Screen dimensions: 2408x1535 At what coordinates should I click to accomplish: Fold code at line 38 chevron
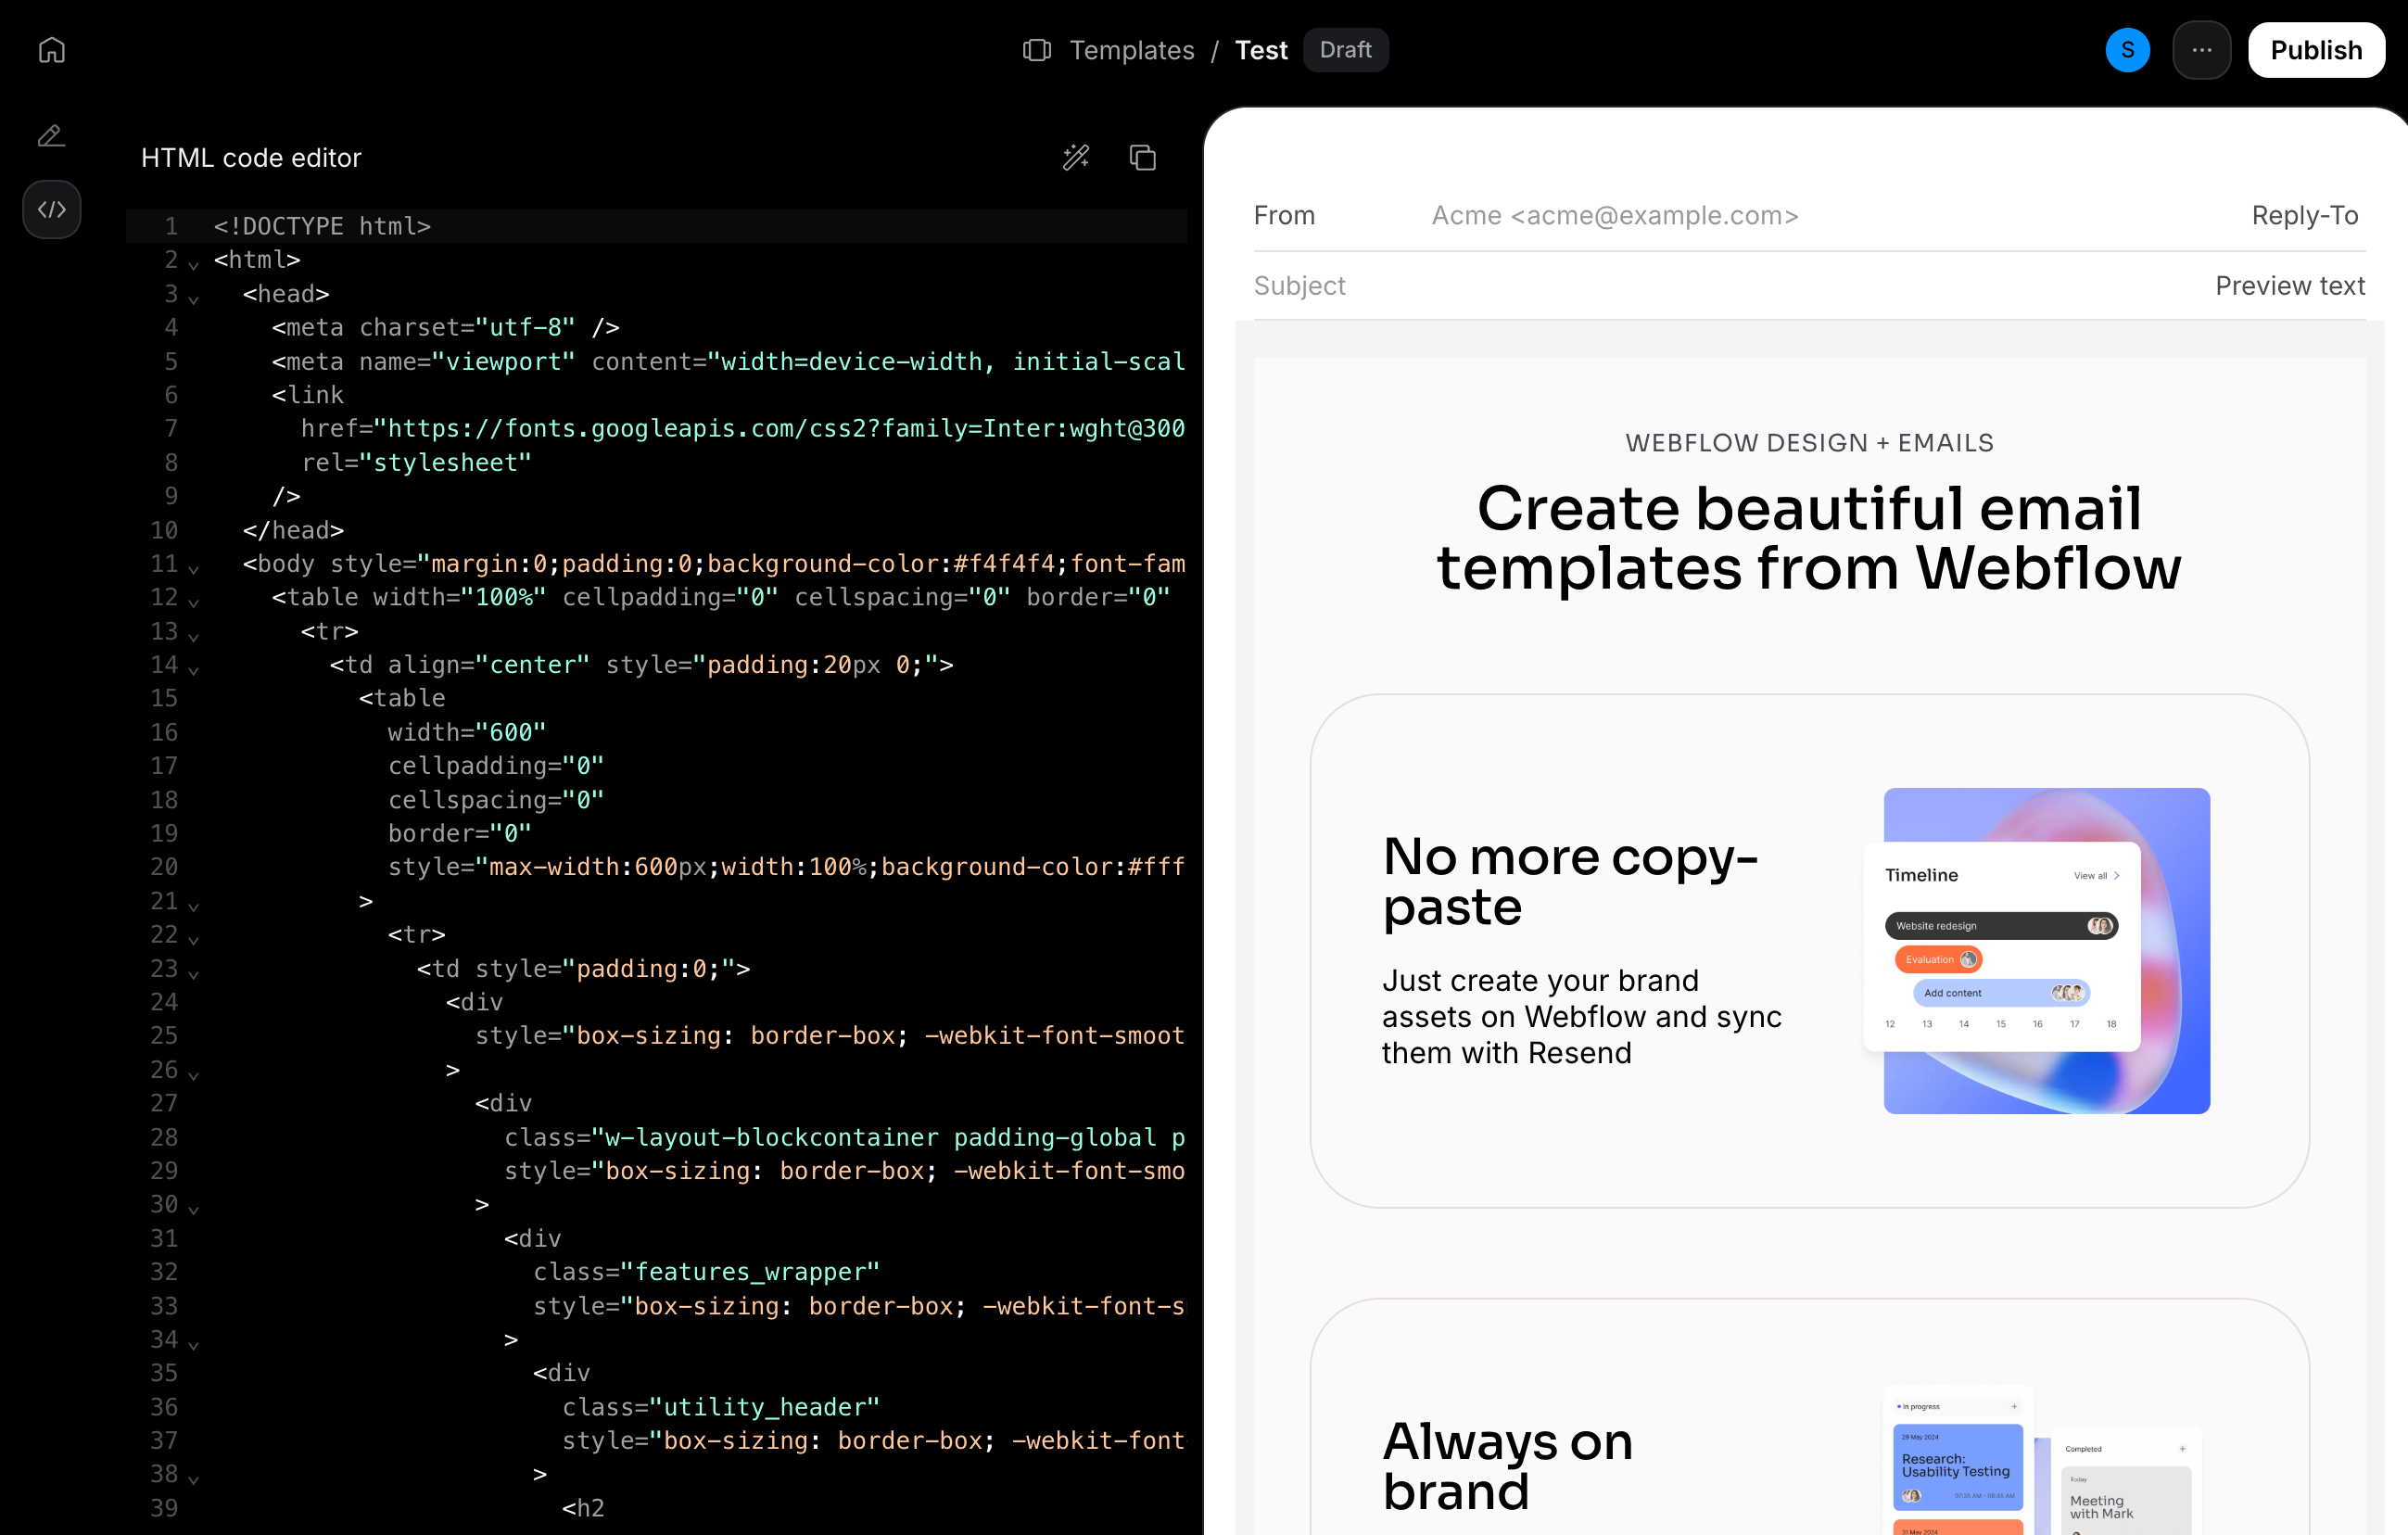point(193,1479)
